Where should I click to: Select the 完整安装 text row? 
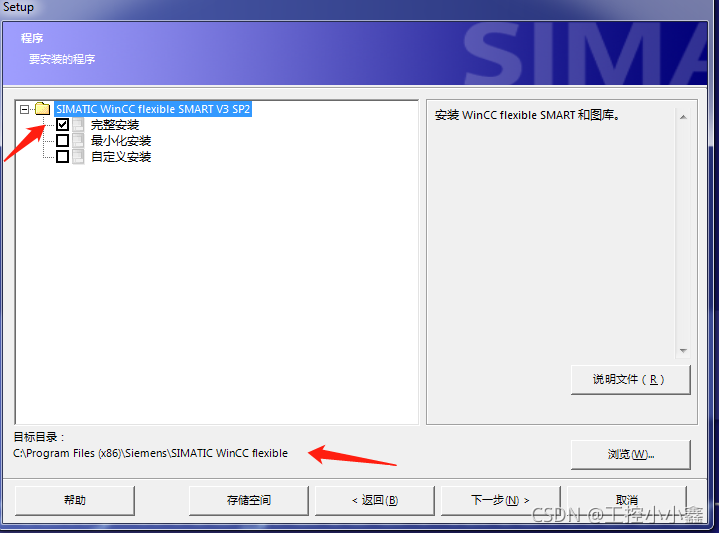115,125
